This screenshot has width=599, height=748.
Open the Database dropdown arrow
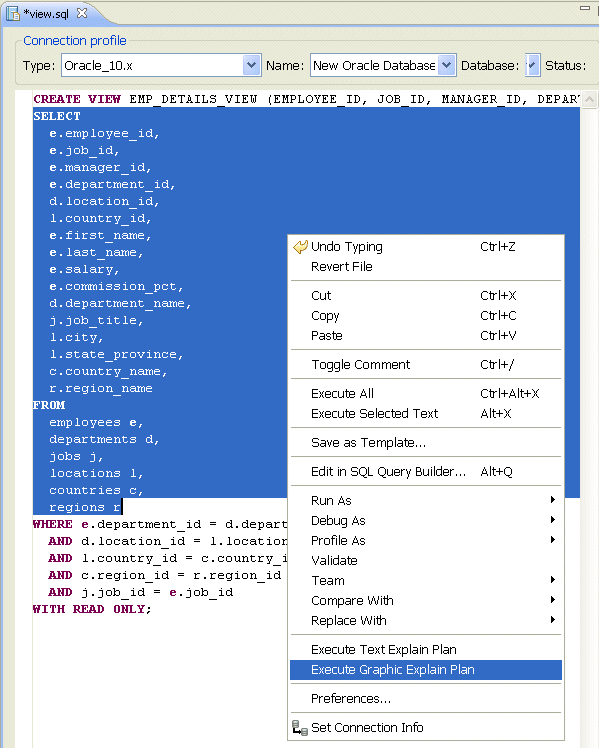point(532,65)
